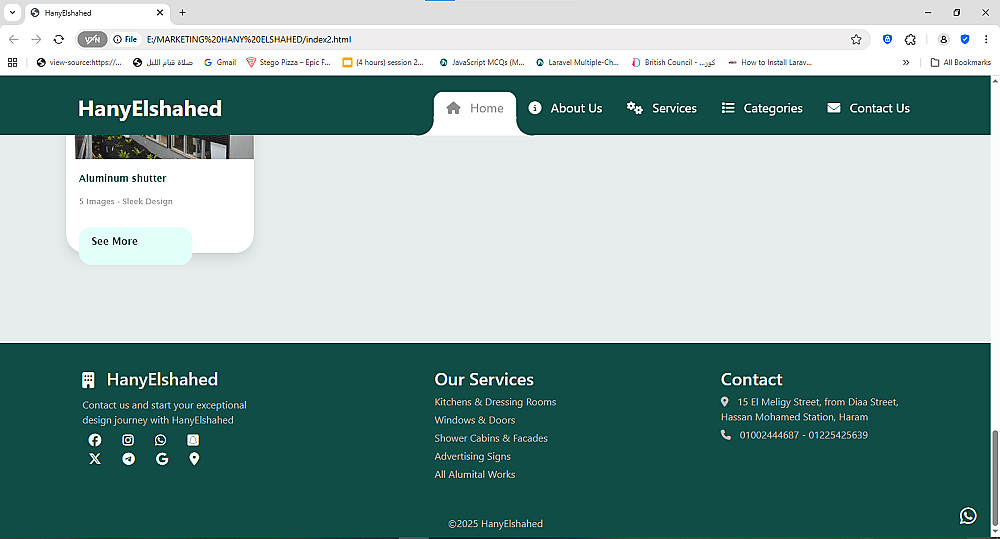Open the map location pin icon in footer socials
This screenshot has height=539, width=1000.
click(195, 459)
